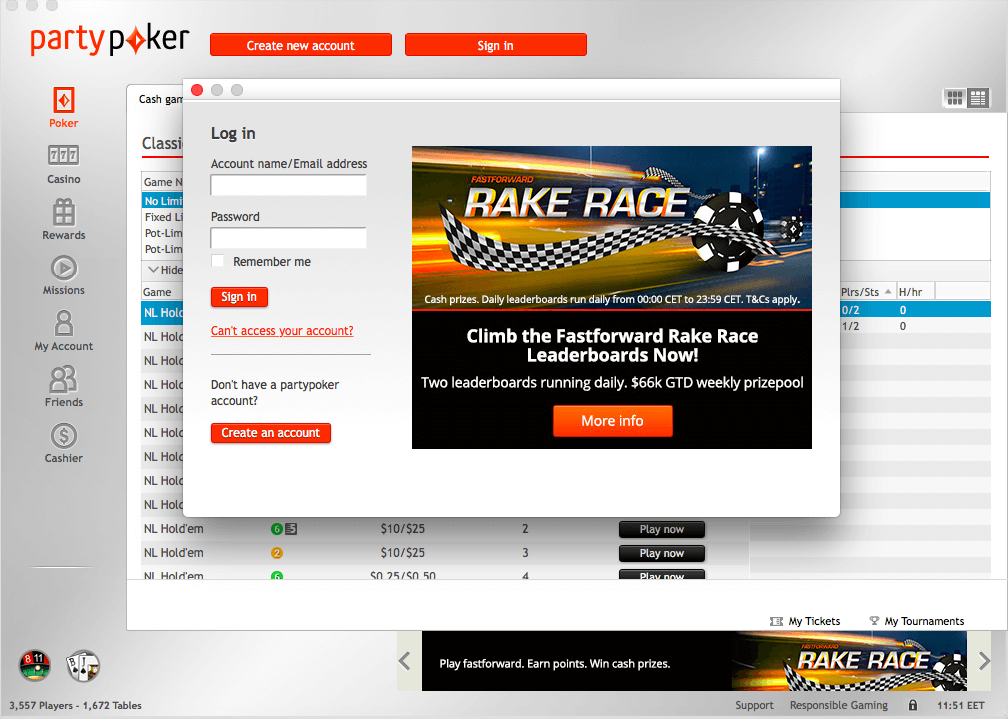Viewport: 1008px width, 719px height.
Task: Click Create new account in the header
Action: click(x=301, y=45)
